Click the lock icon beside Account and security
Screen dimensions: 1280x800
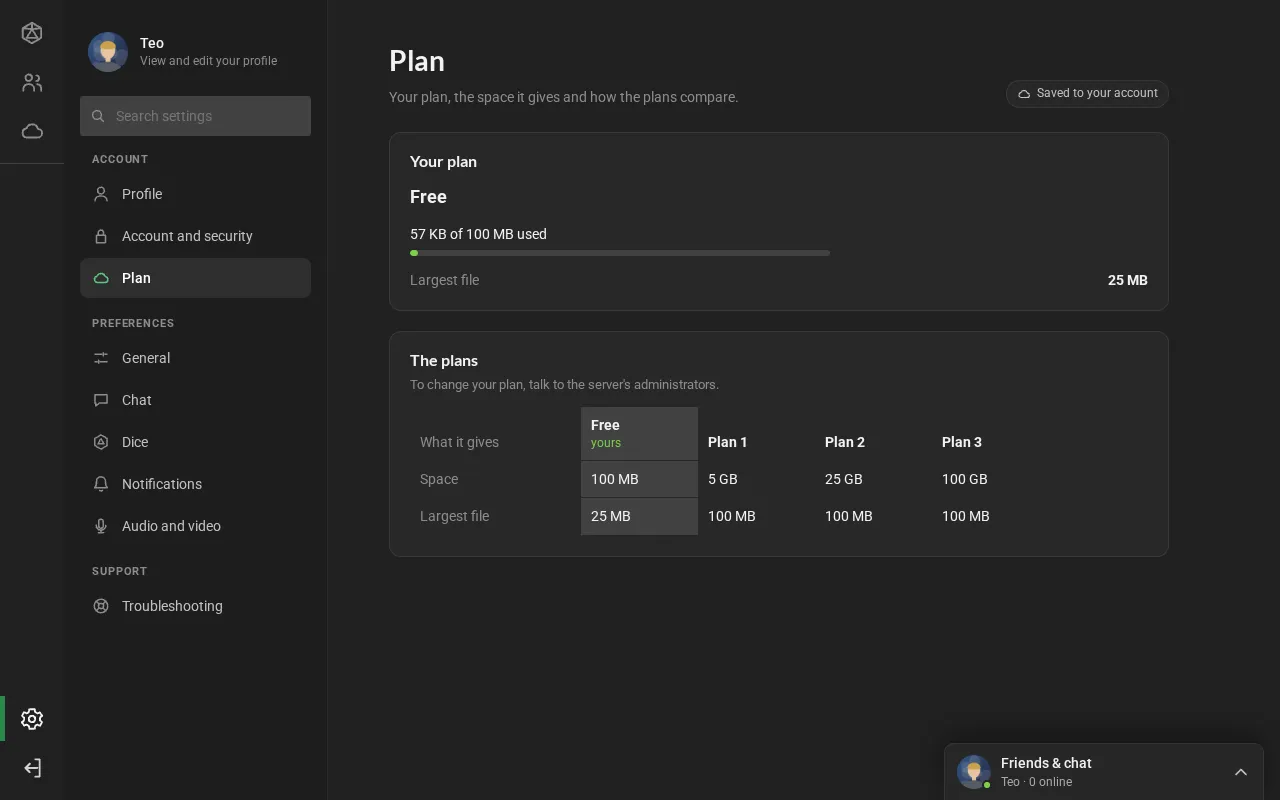point(101,236)
